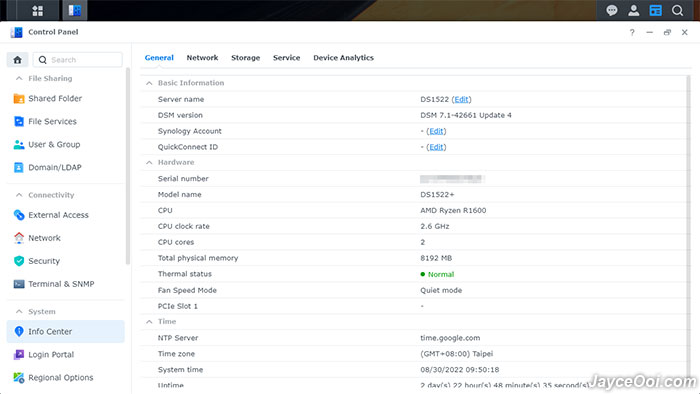
Task: Open the Control Panel help question mark
Action: pos(632,32)
